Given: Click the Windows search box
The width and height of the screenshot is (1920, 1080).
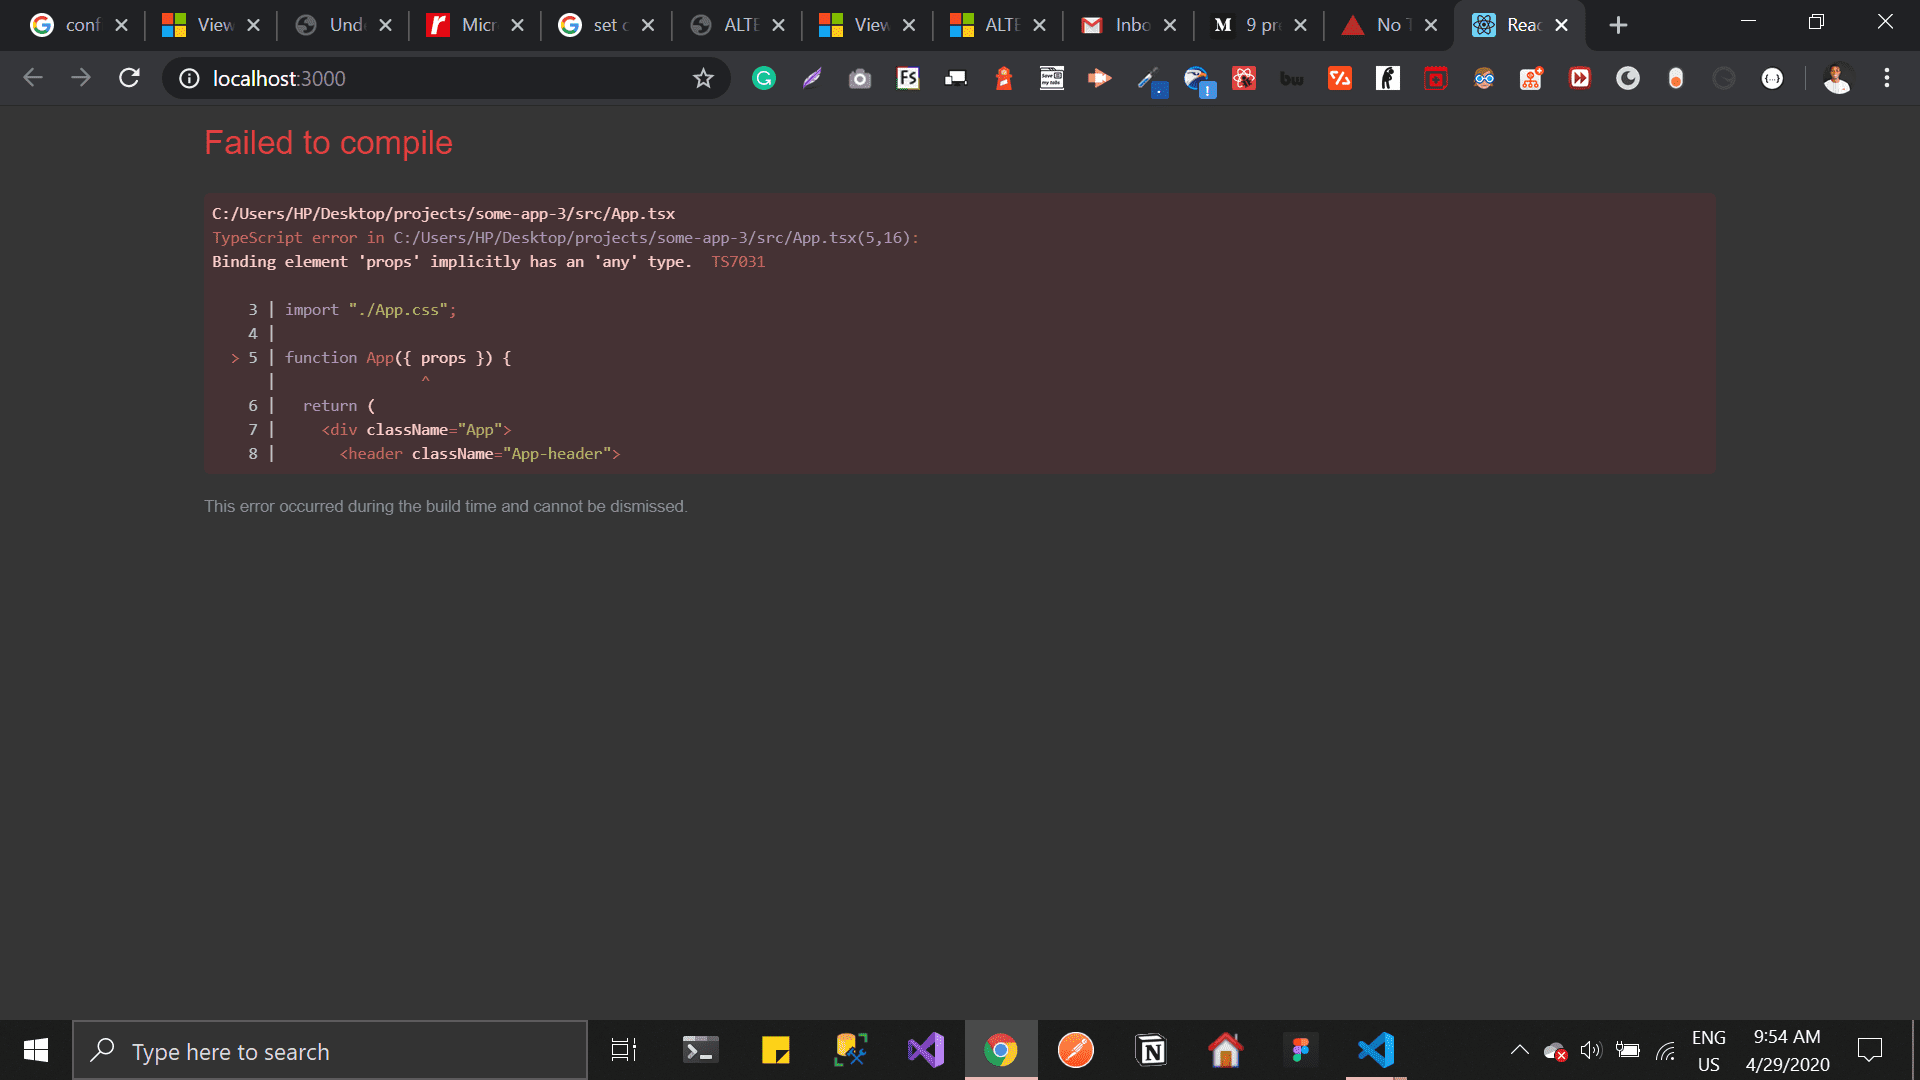Looking at the screenshot, I should point(330,1051).
